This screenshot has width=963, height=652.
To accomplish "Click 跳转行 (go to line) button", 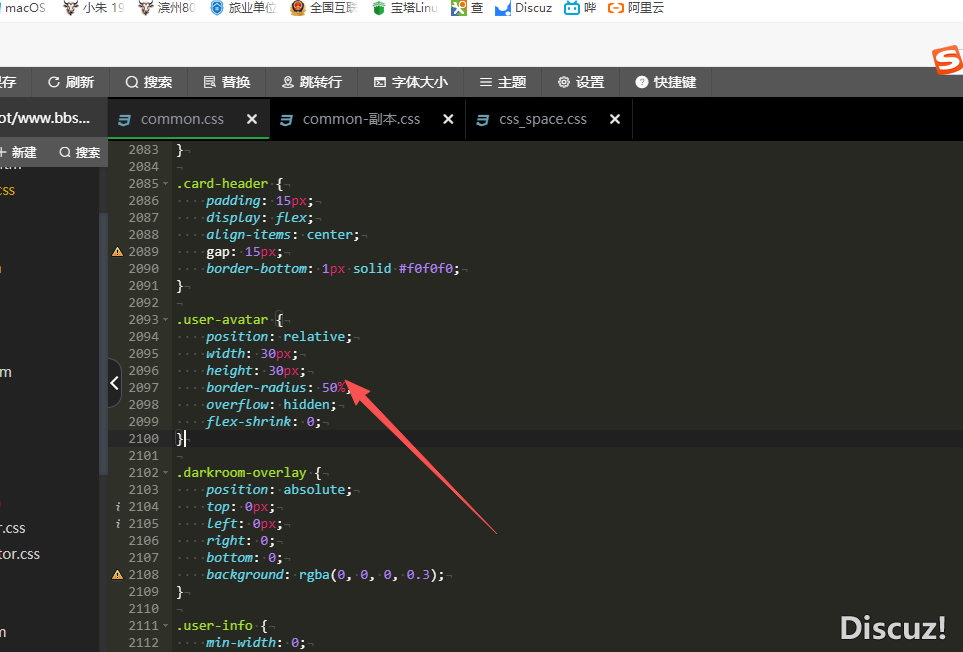I will coord(311,82).
